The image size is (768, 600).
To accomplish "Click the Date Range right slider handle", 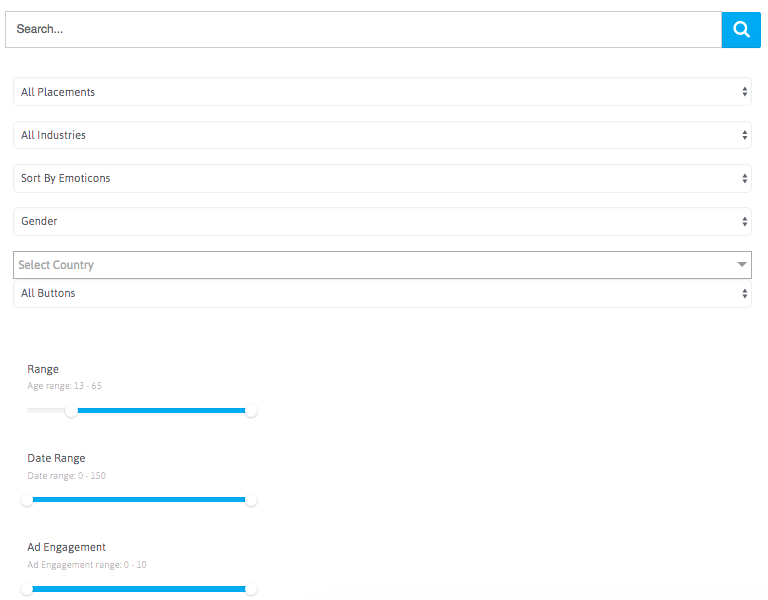I will click(251, 500).
